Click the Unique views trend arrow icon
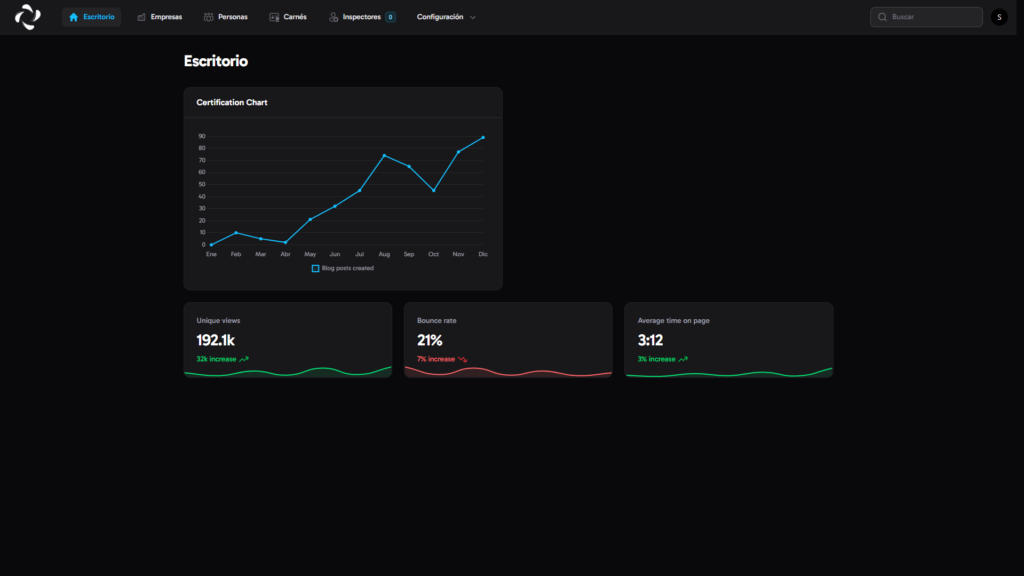 pyautogui.click(x=244, y=359)
